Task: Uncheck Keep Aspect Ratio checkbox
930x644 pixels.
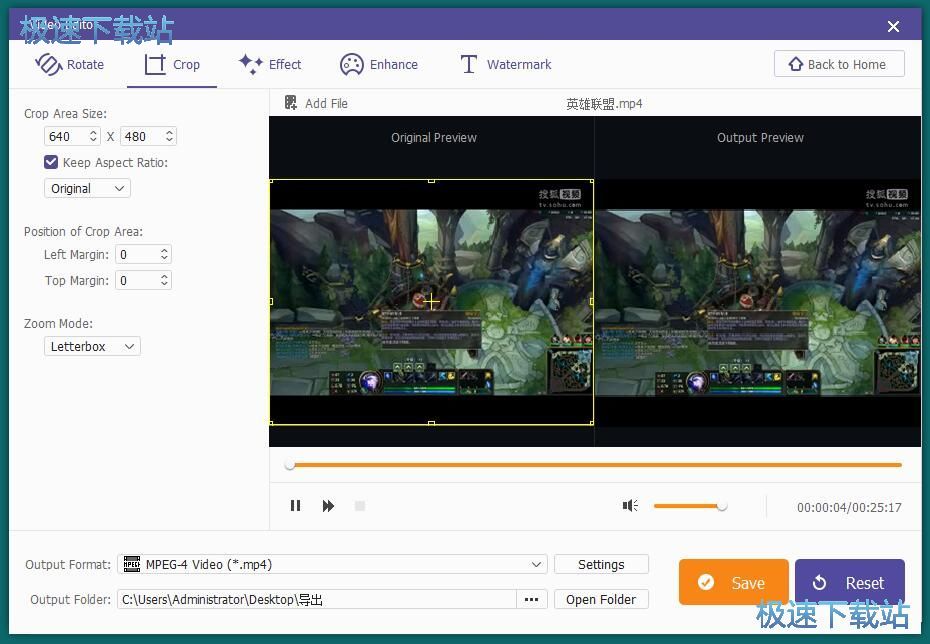Action: [51, 162]
